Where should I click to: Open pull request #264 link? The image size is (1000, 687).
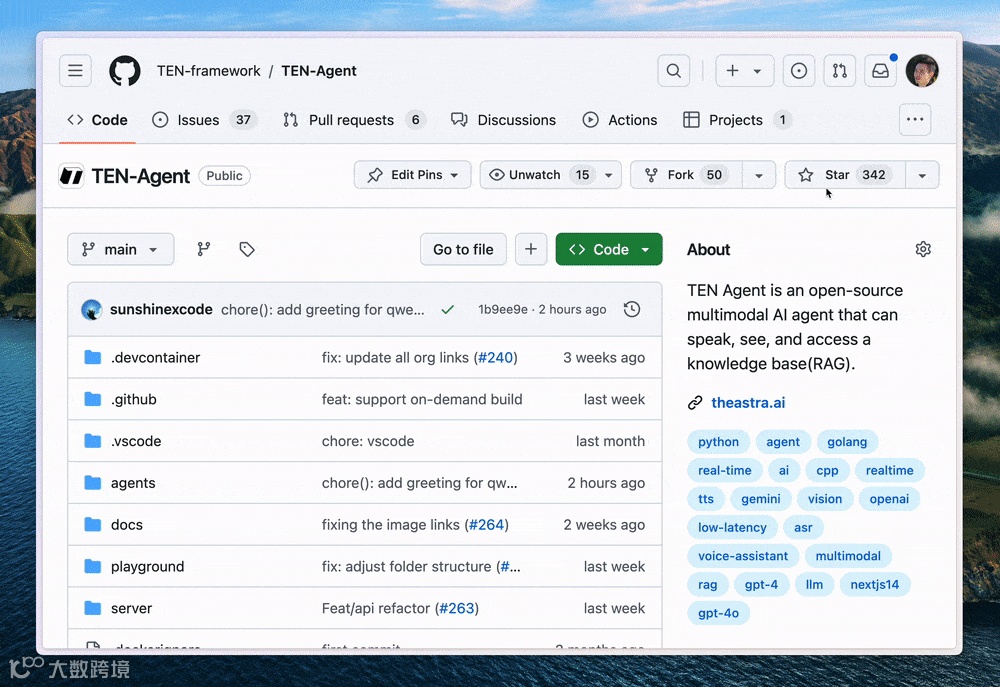(487, 524)
